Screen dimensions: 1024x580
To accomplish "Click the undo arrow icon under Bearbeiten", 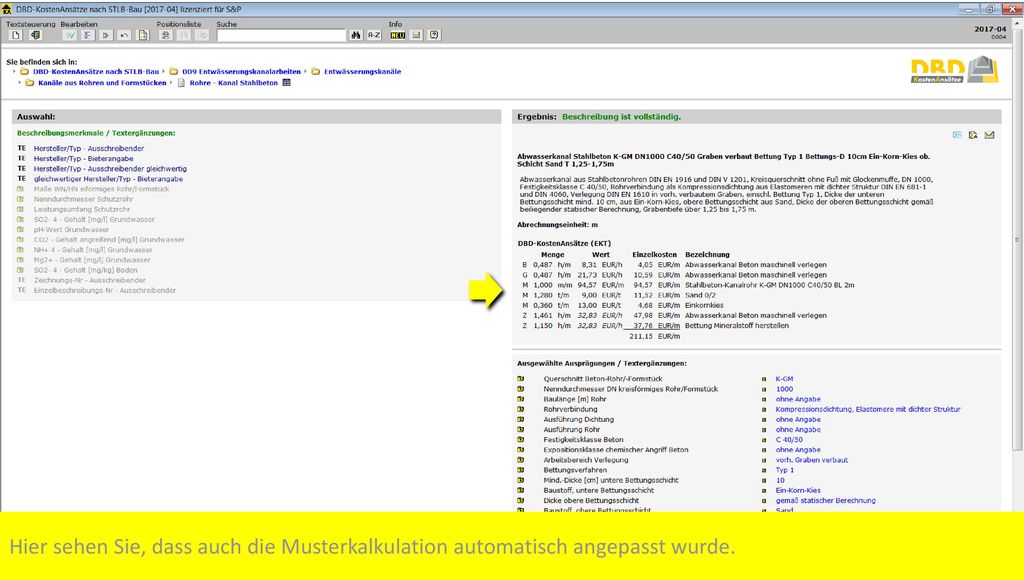I will coord(124,35).
